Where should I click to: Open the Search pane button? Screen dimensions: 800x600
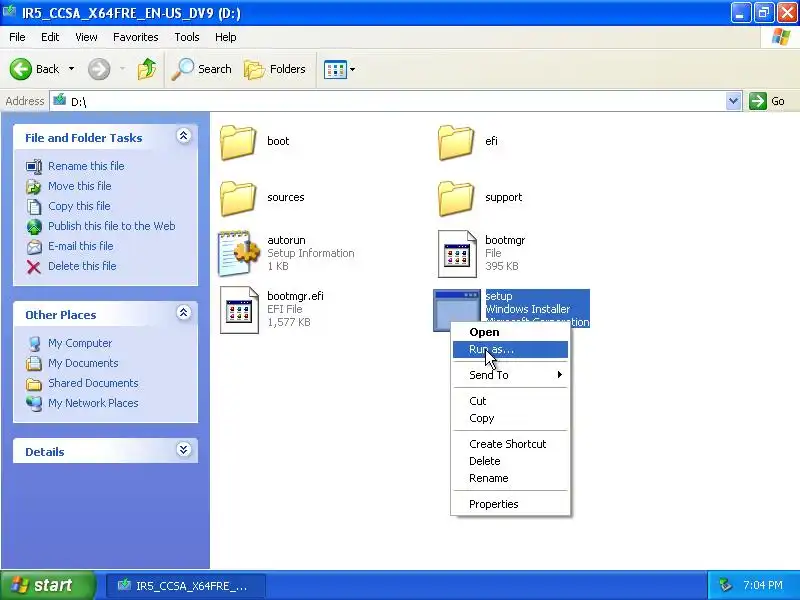pyautogui.click(x=202, y=69)
